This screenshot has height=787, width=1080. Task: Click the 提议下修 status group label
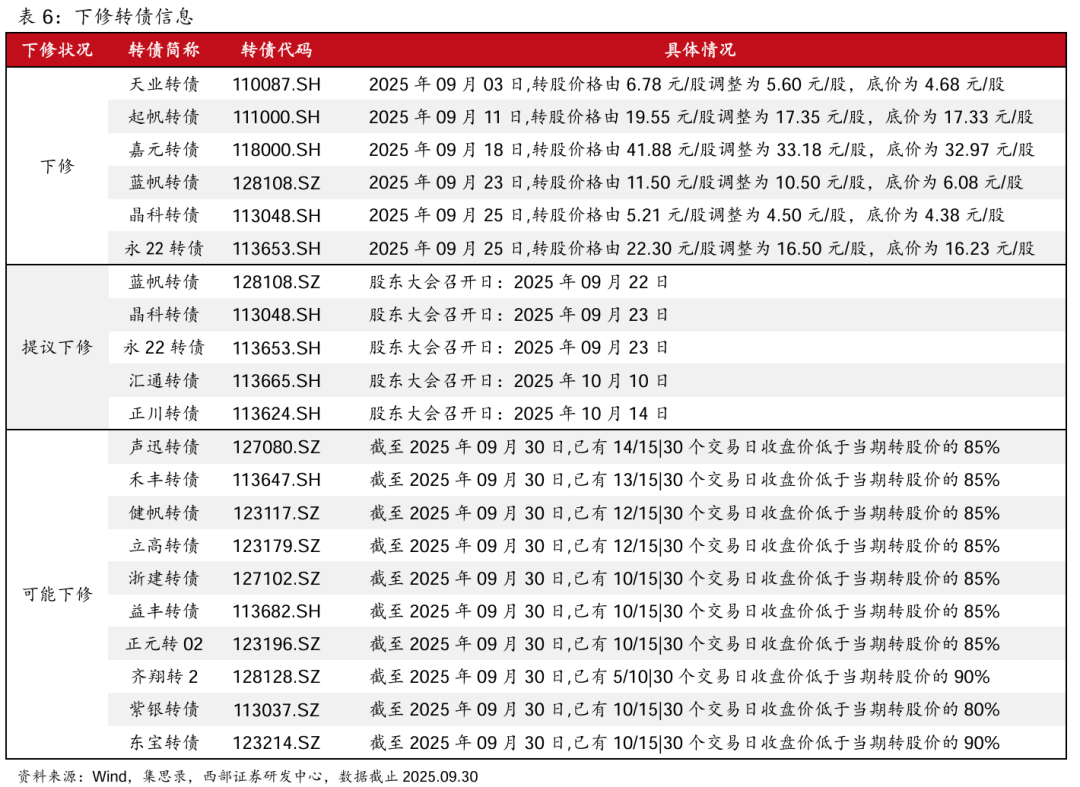57,347
